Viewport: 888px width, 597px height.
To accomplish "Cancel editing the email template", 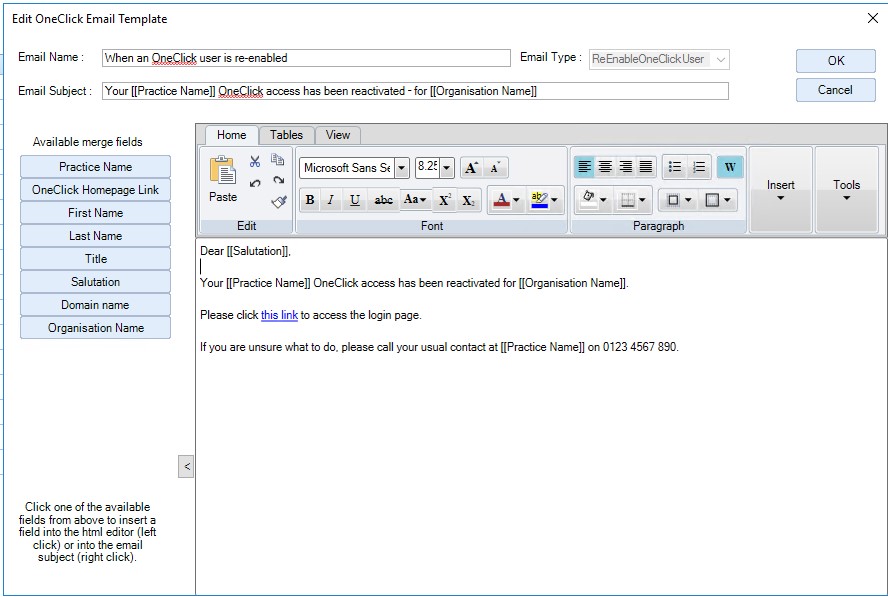I will (x=835, y=89).
